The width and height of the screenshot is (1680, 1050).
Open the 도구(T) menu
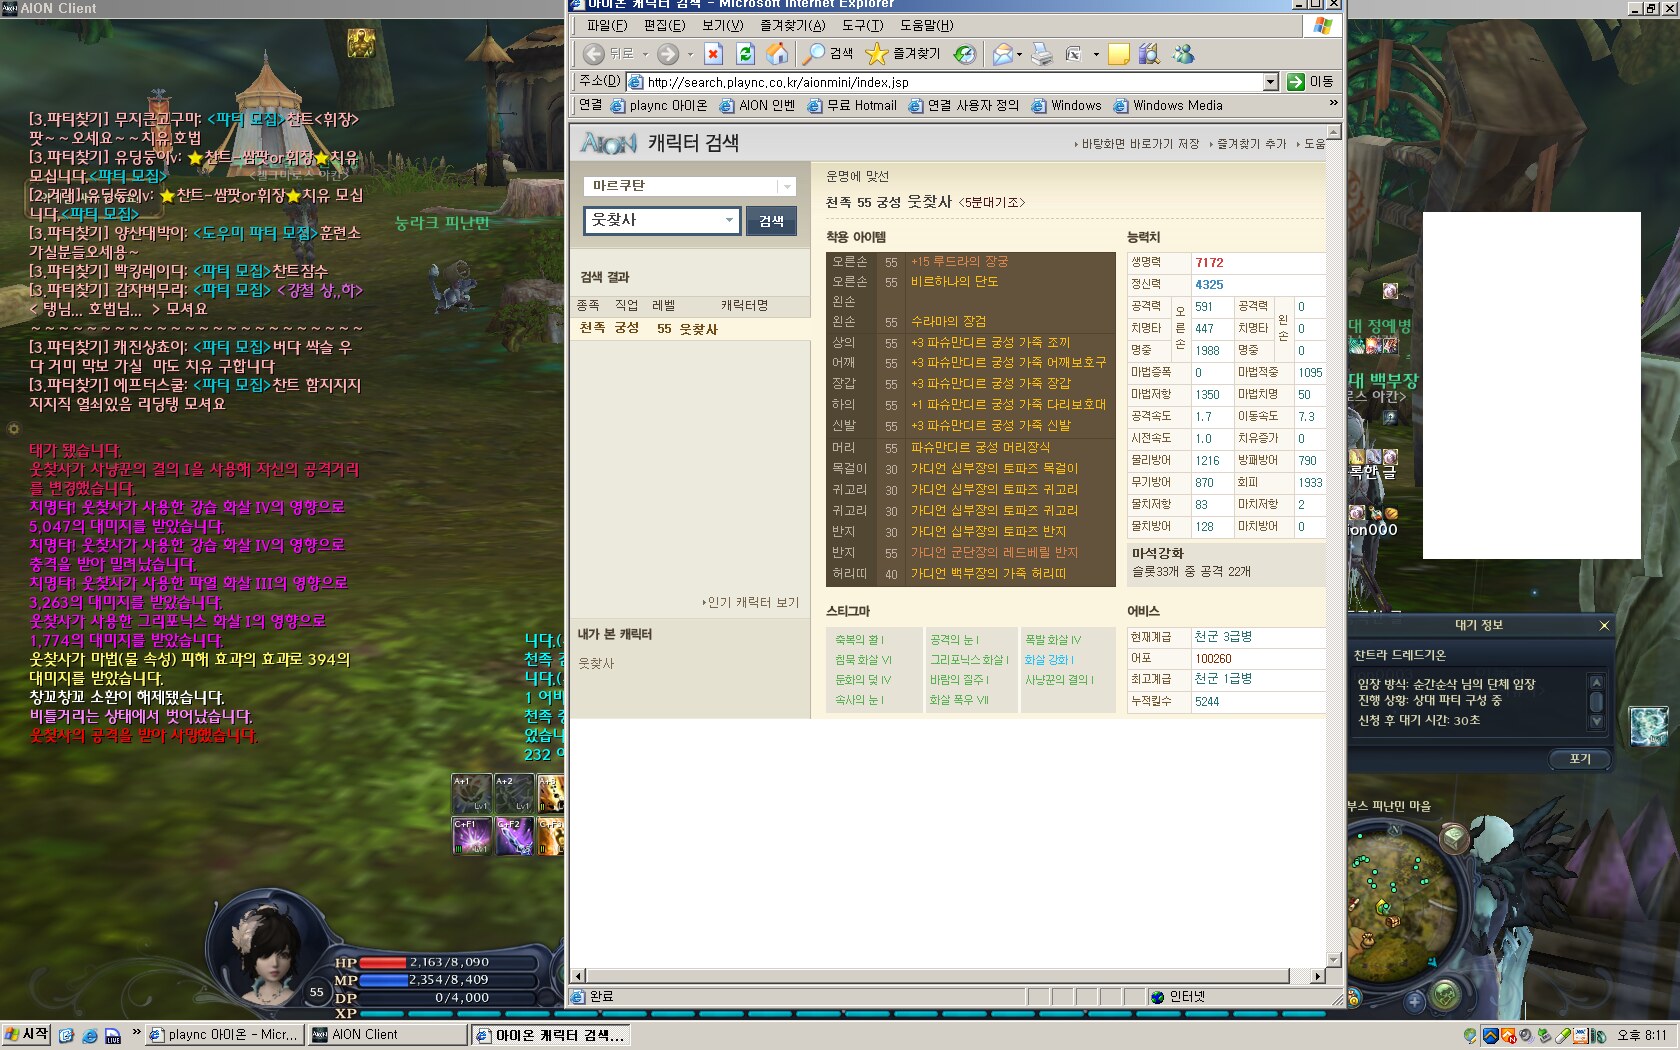click(x=862, y=25)
